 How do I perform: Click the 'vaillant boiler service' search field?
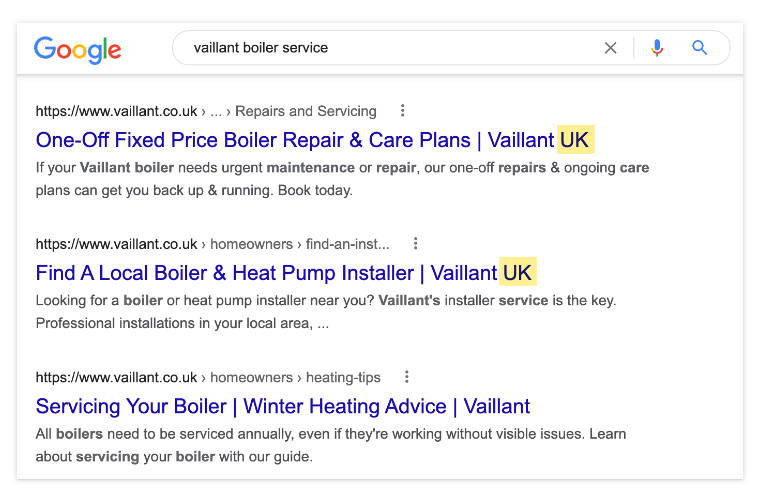(x=390, y=48)
